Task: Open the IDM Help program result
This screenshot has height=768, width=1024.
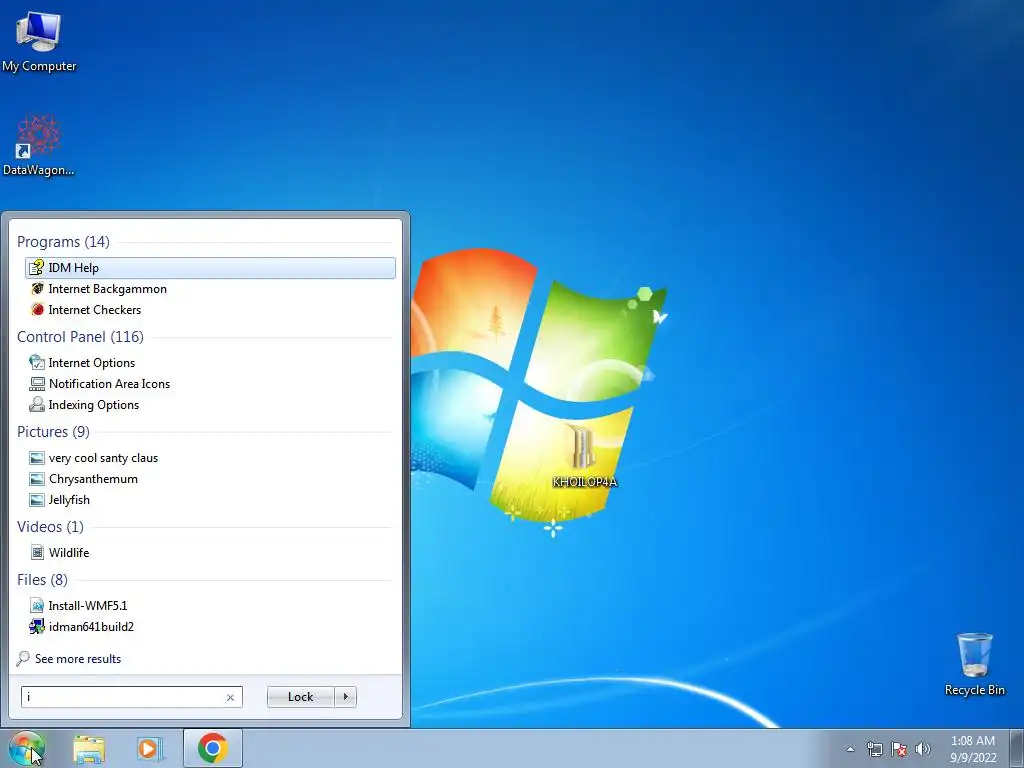Action: pos(210,268)
